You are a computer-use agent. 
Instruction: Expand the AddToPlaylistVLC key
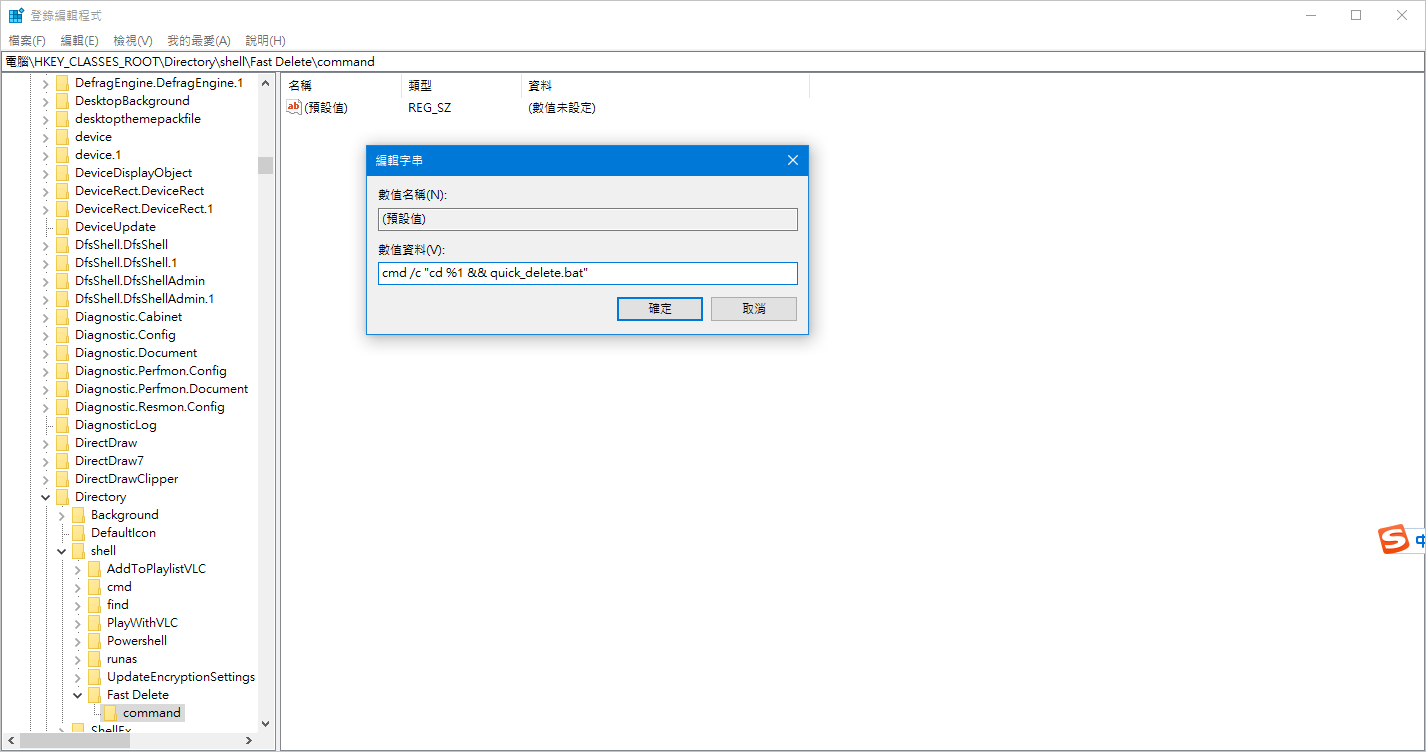[77, 569]
